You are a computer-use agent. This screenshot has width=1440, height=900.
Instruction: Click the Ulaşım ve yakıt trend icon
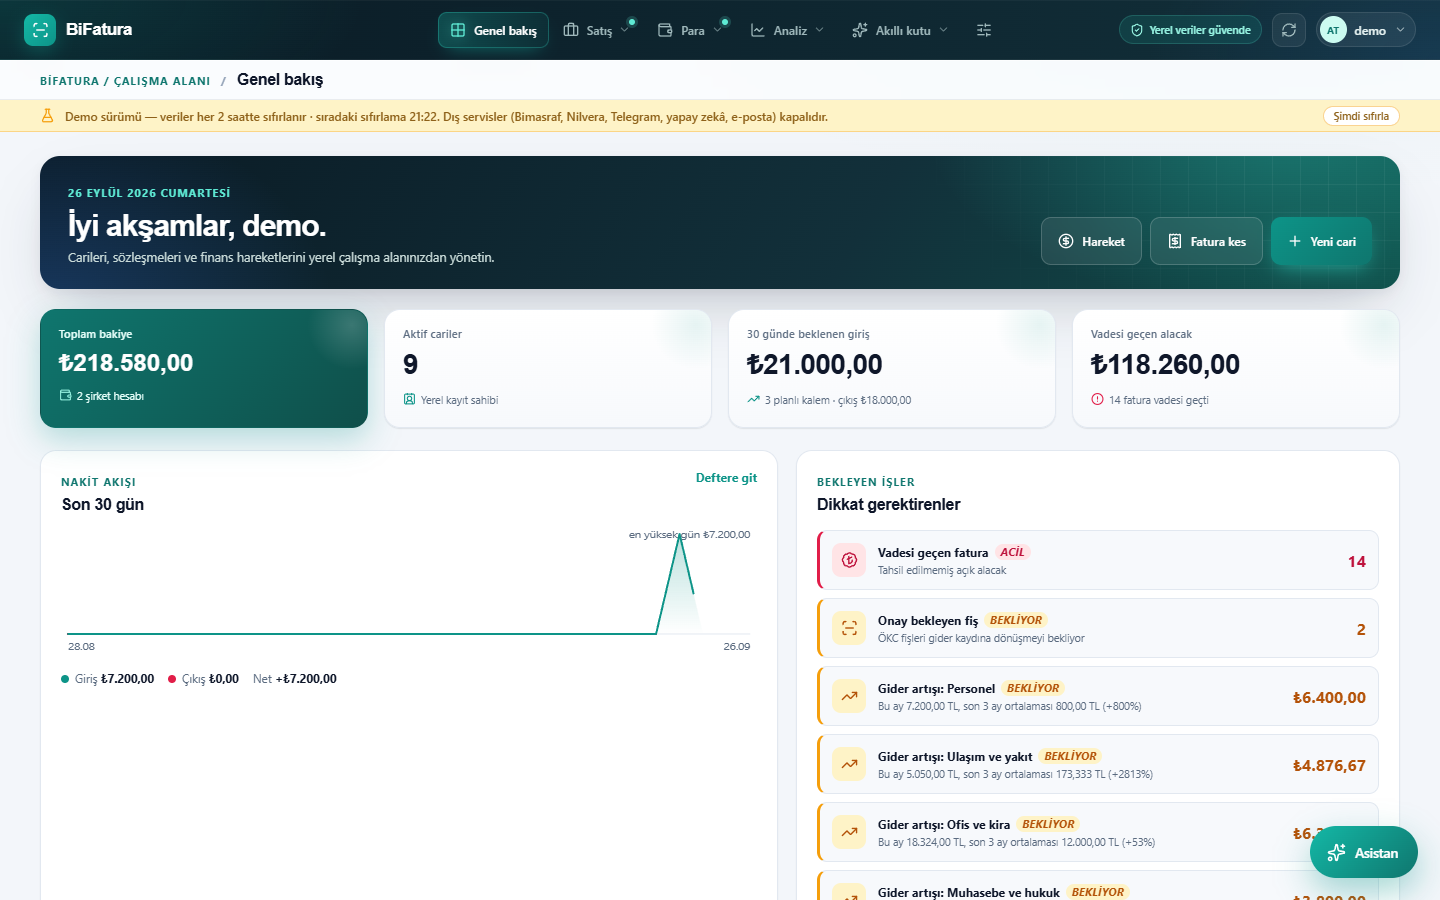849,764
